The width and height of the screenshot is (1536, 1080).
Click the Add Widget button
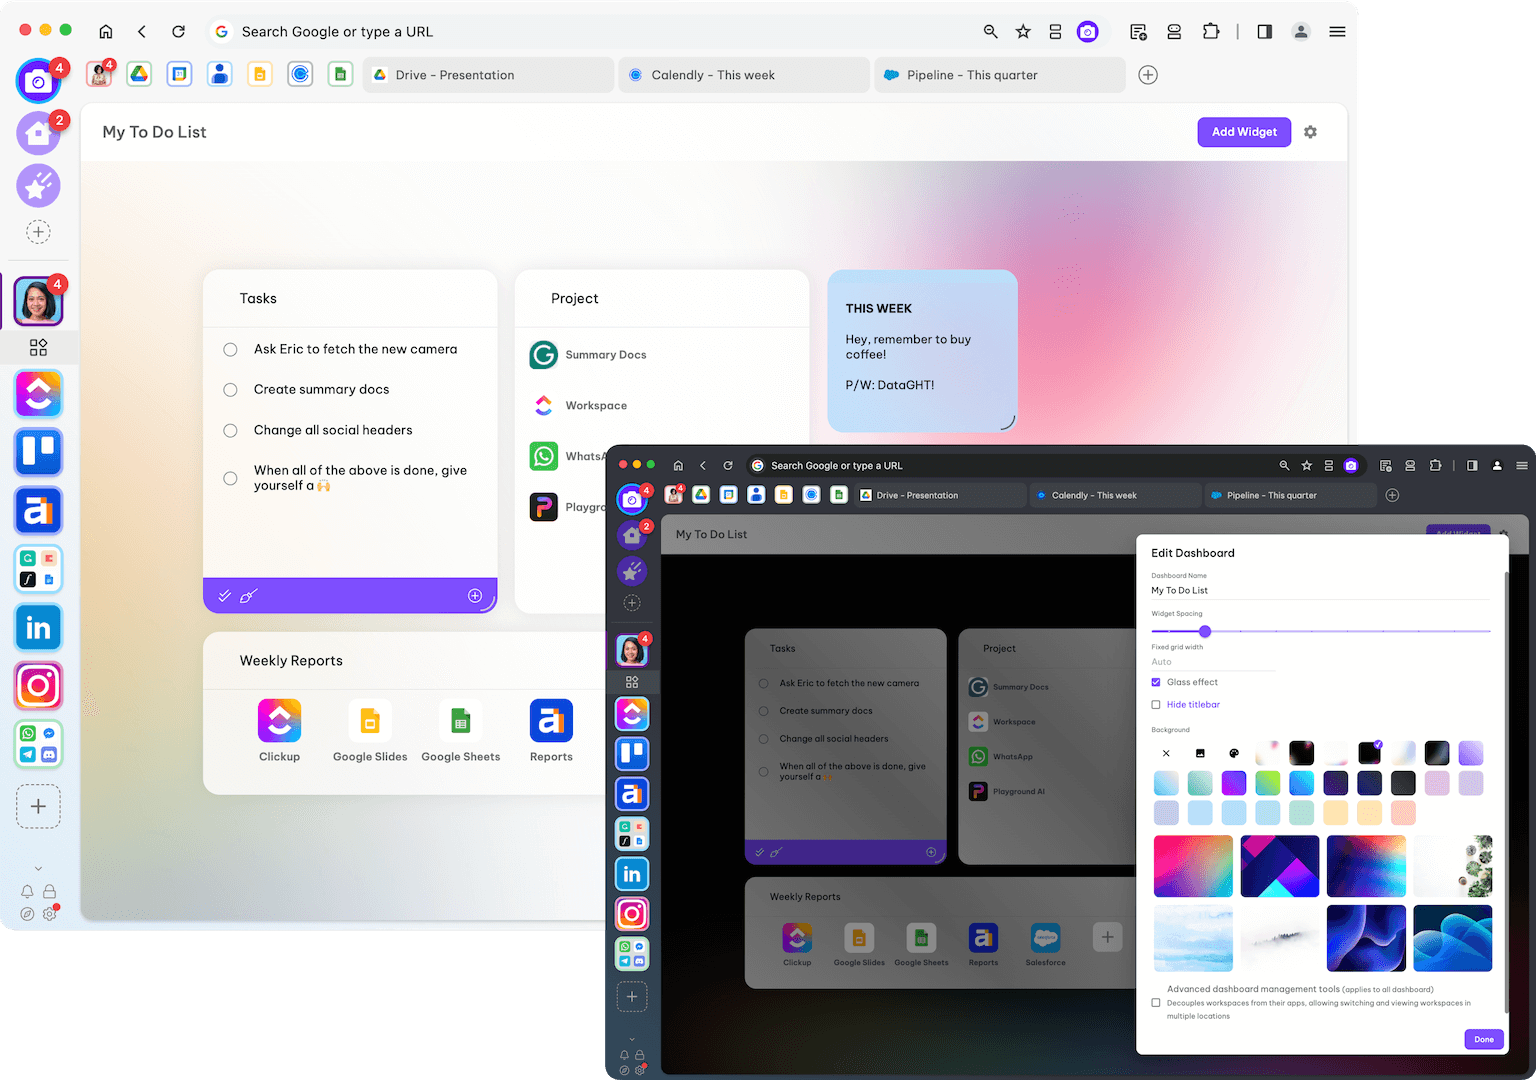click(x=1244, y=132)
